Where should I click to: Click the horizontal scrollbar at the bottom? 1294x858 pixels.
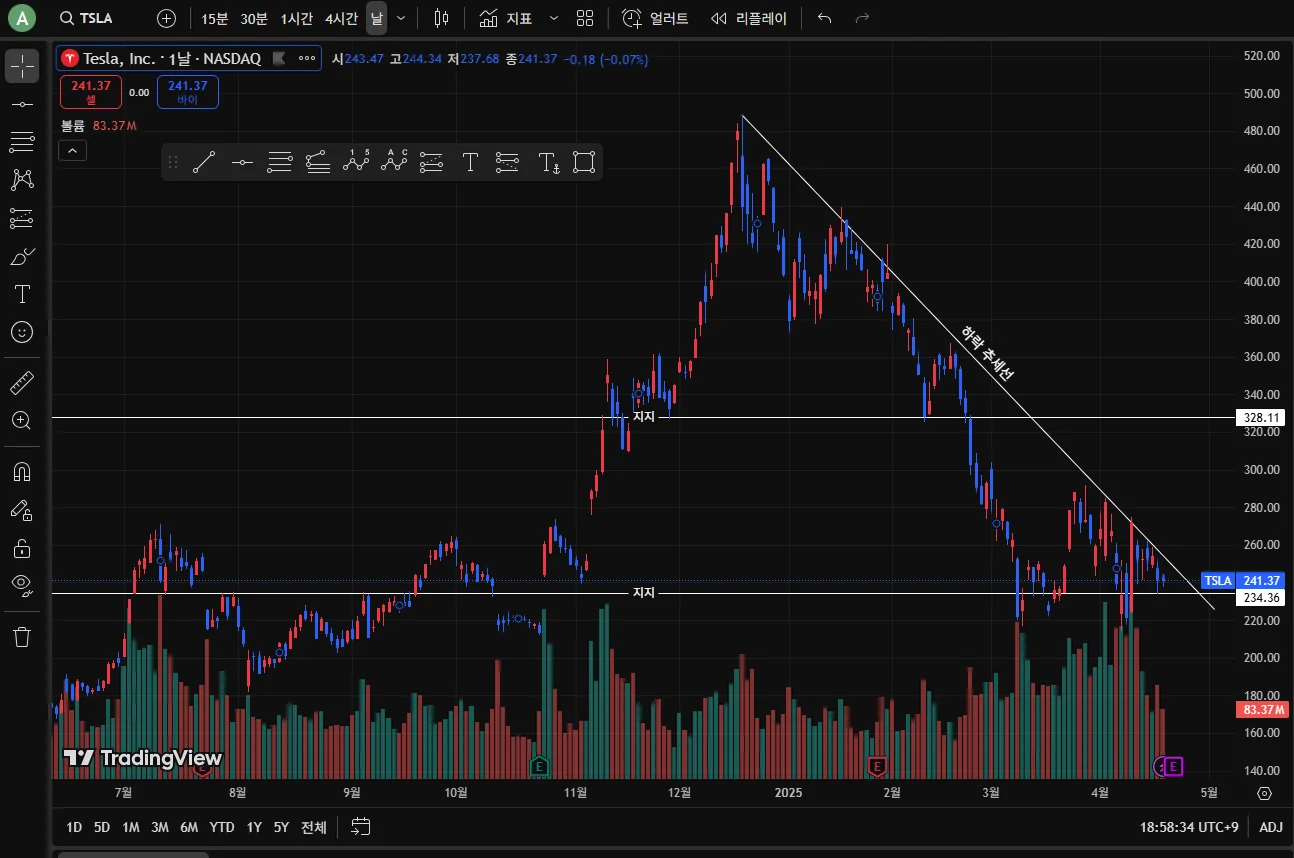coord(133,855)
